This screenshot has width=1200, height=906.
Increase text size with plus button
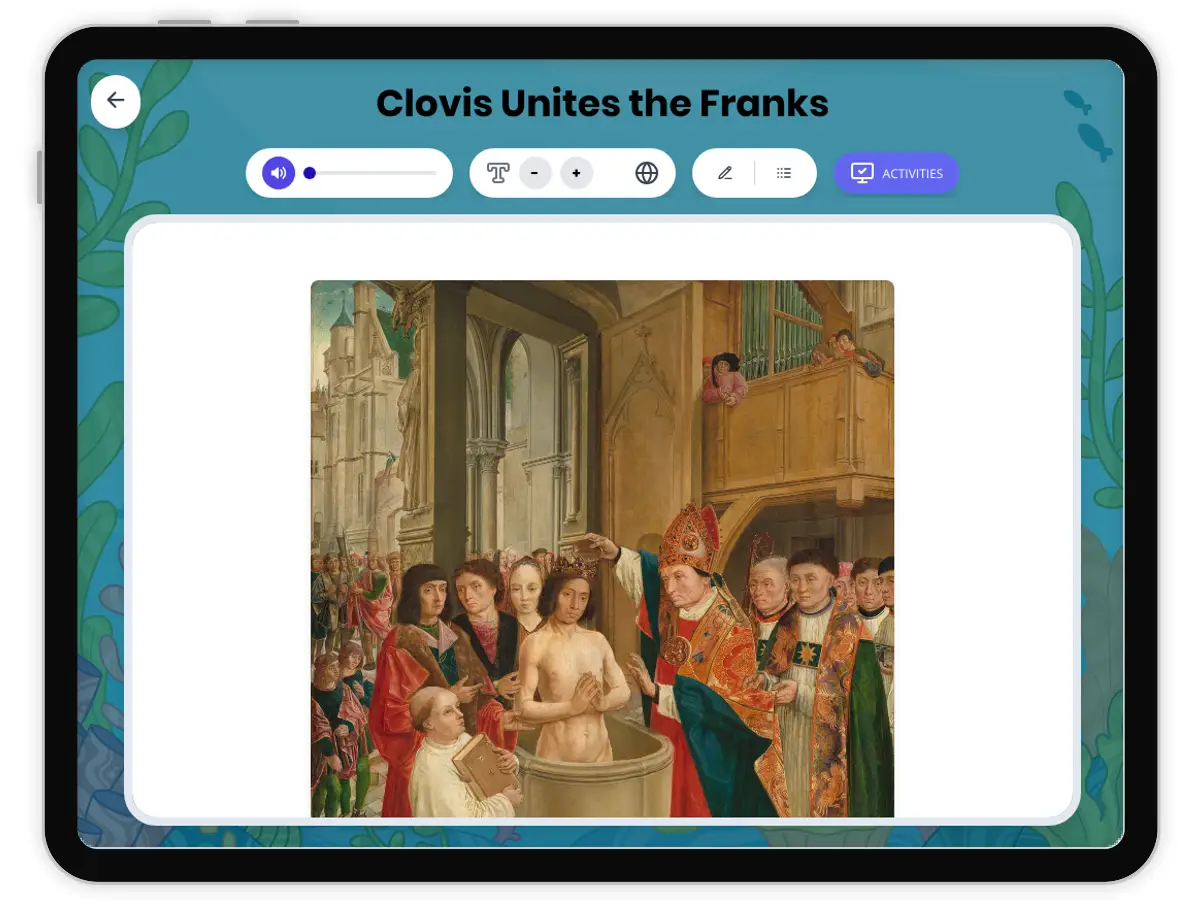pos(576,173)
